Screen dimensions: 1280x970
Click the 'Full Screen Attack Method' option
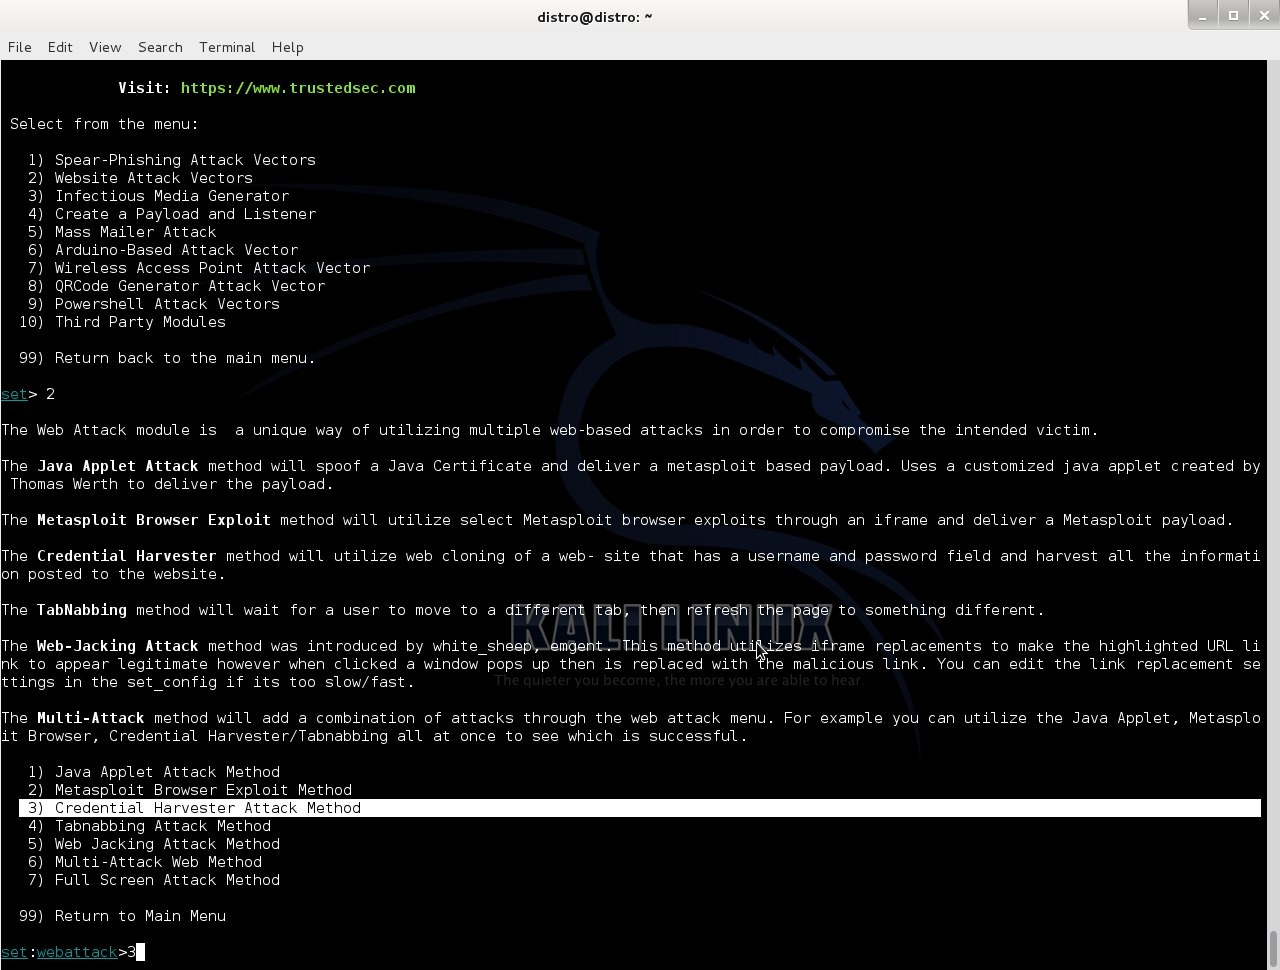coord(154,880)
